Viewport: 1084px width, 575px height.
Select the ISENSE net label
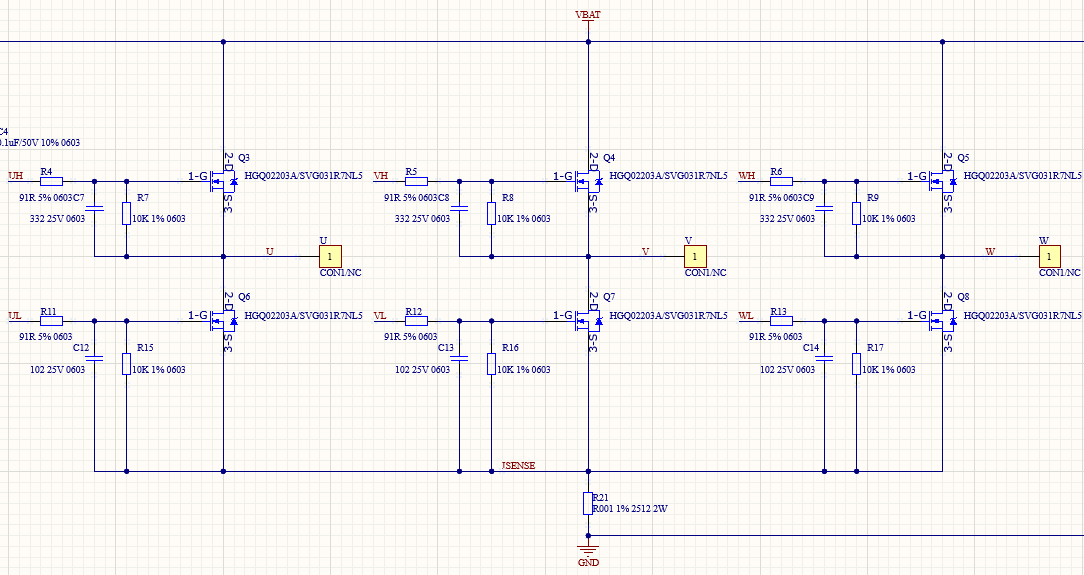[518, 465]
